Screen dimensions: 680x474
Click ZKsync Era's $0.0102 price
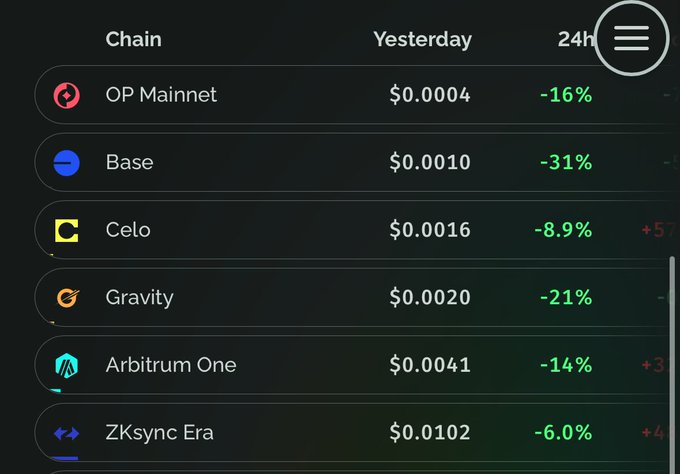coord(430,433)
